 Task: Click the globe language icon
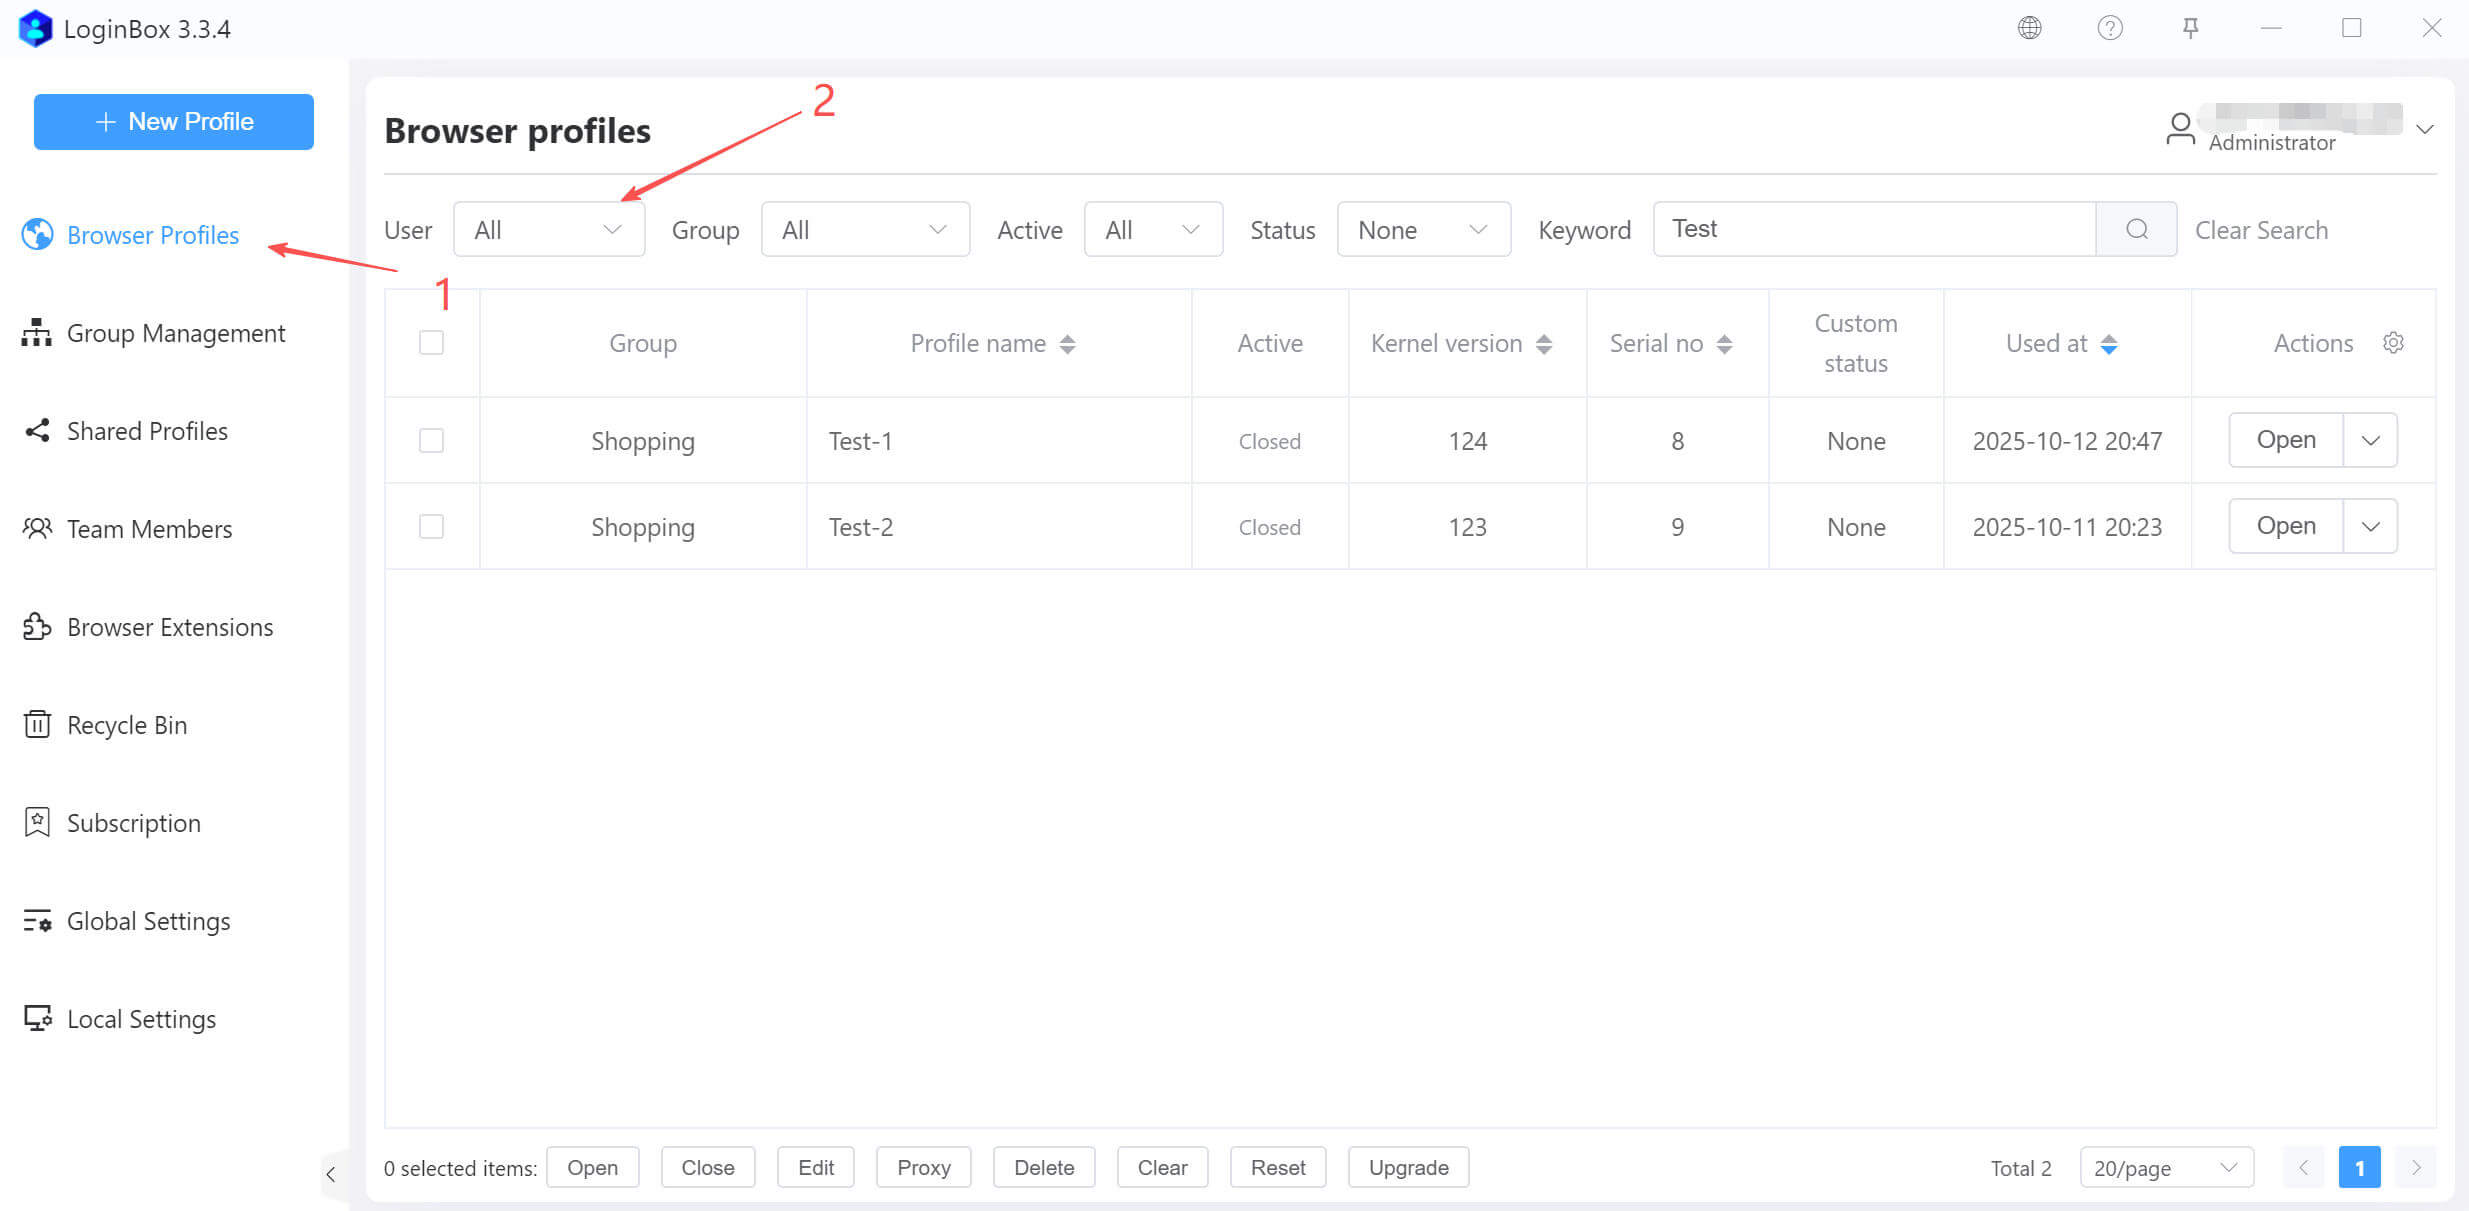(x=2029, y=28)
